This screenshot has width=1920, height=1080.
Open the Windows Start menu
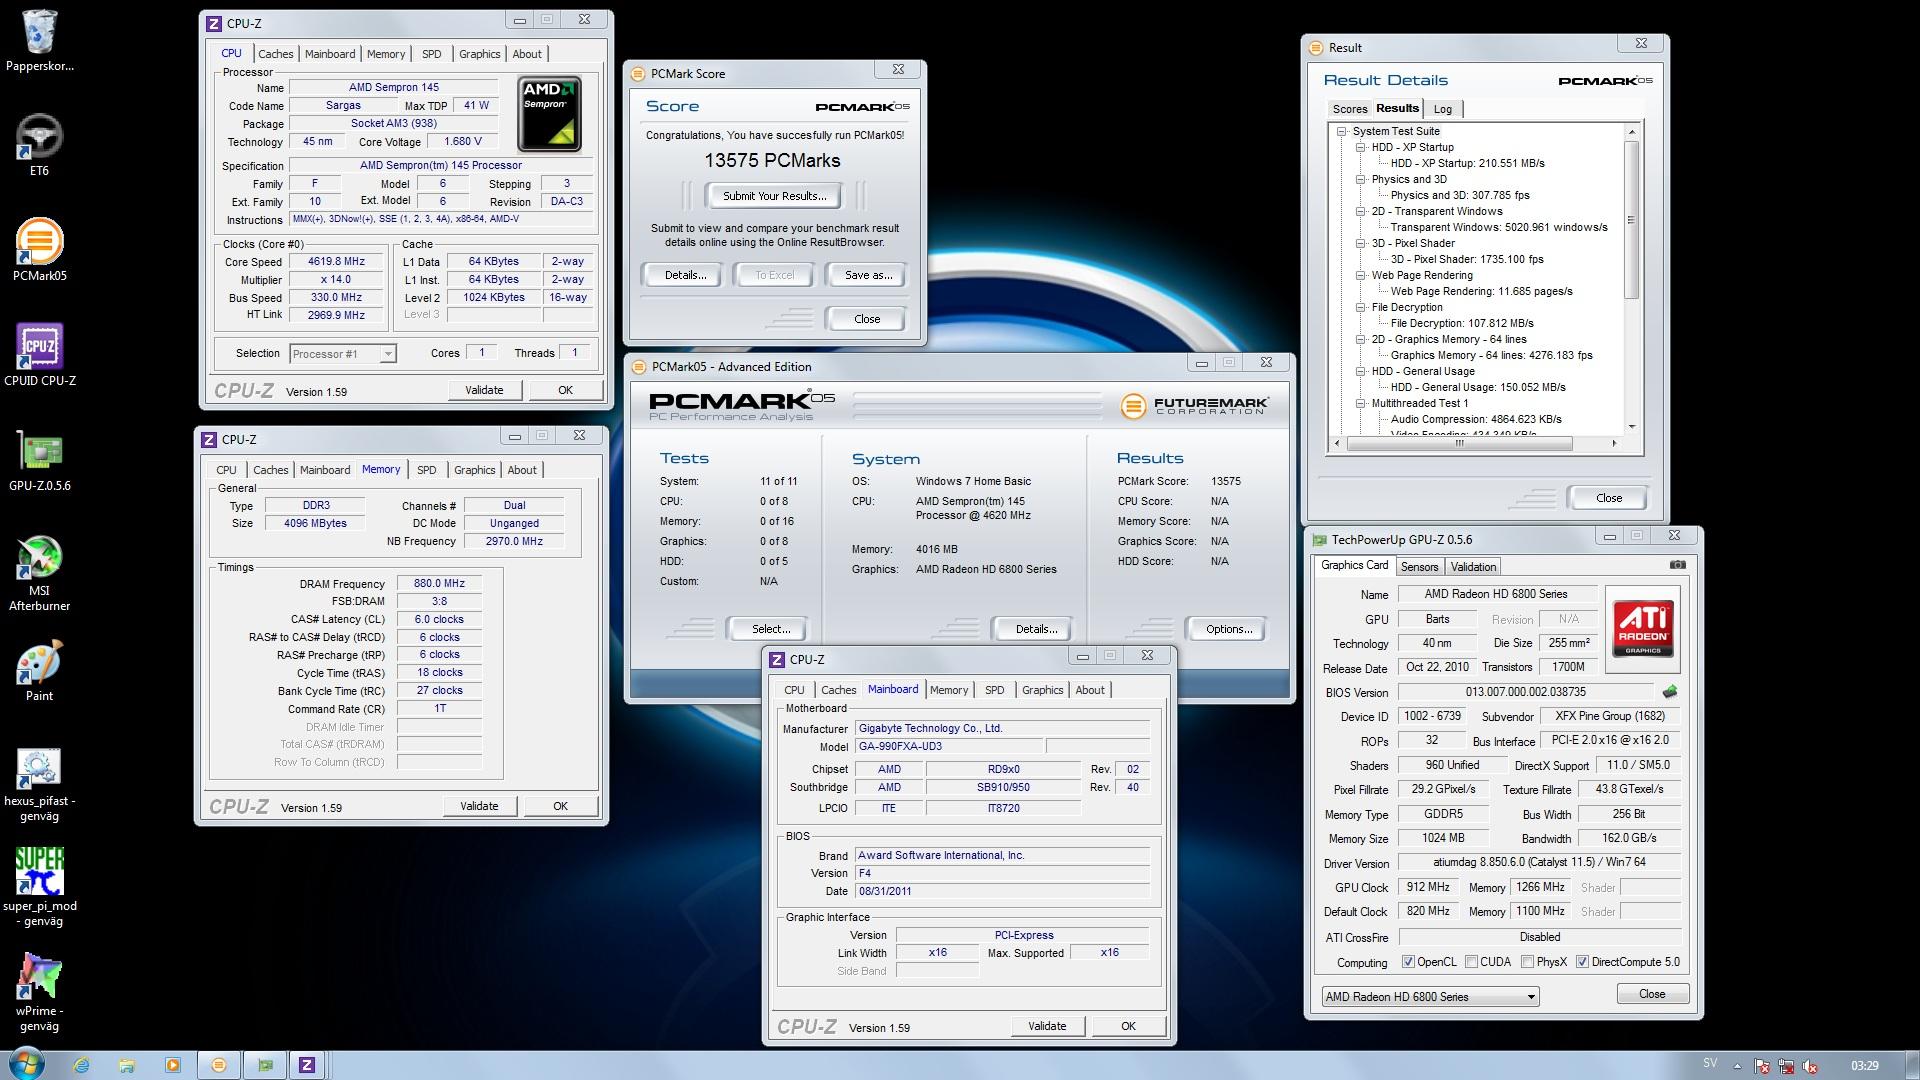tap(26, 1064)
